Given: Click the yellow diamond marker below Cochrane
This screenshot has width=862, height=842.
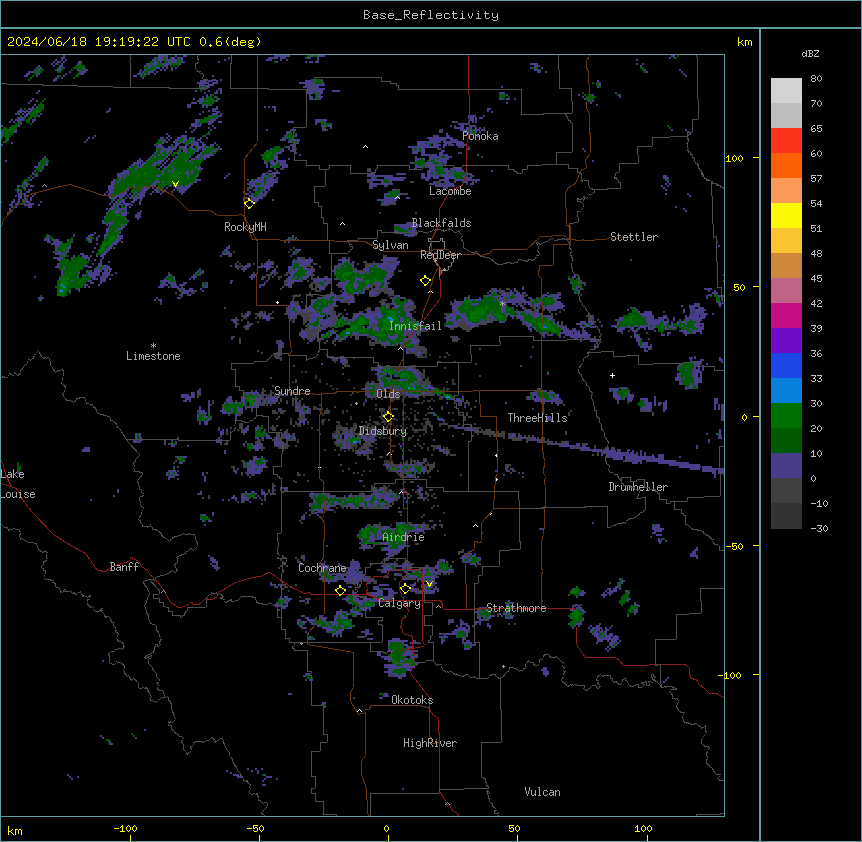Looking at the screenshot, I should 340,590.
